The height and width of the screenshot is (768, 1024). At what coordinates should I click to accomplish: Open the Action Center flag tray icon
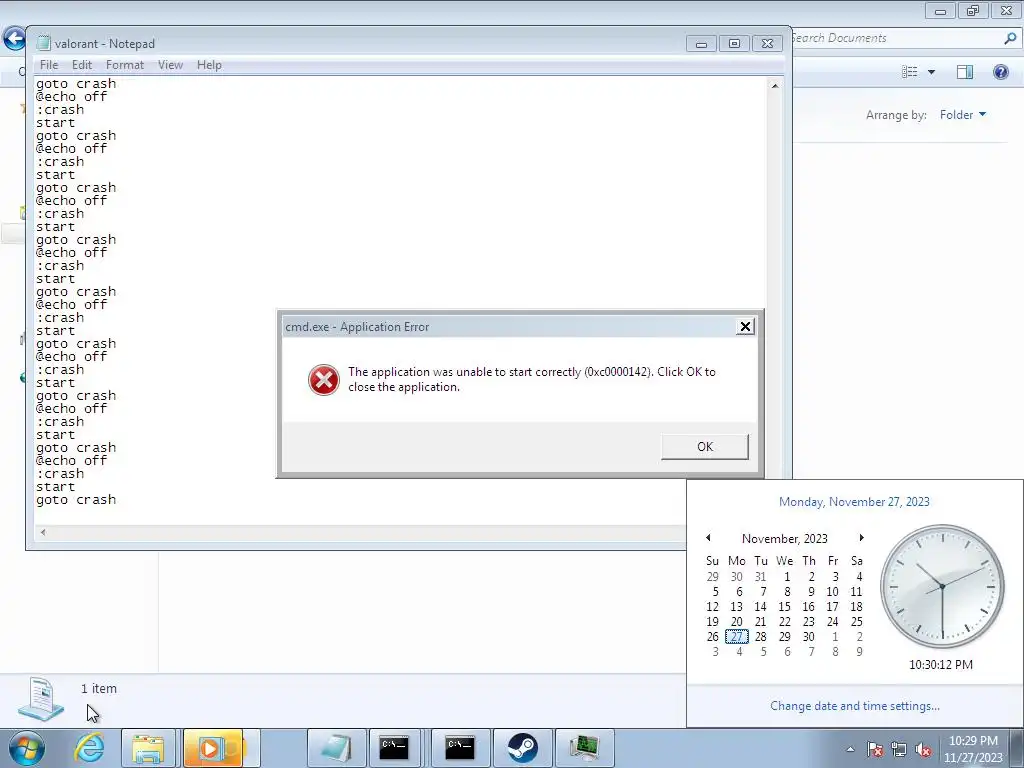point(875,750)
